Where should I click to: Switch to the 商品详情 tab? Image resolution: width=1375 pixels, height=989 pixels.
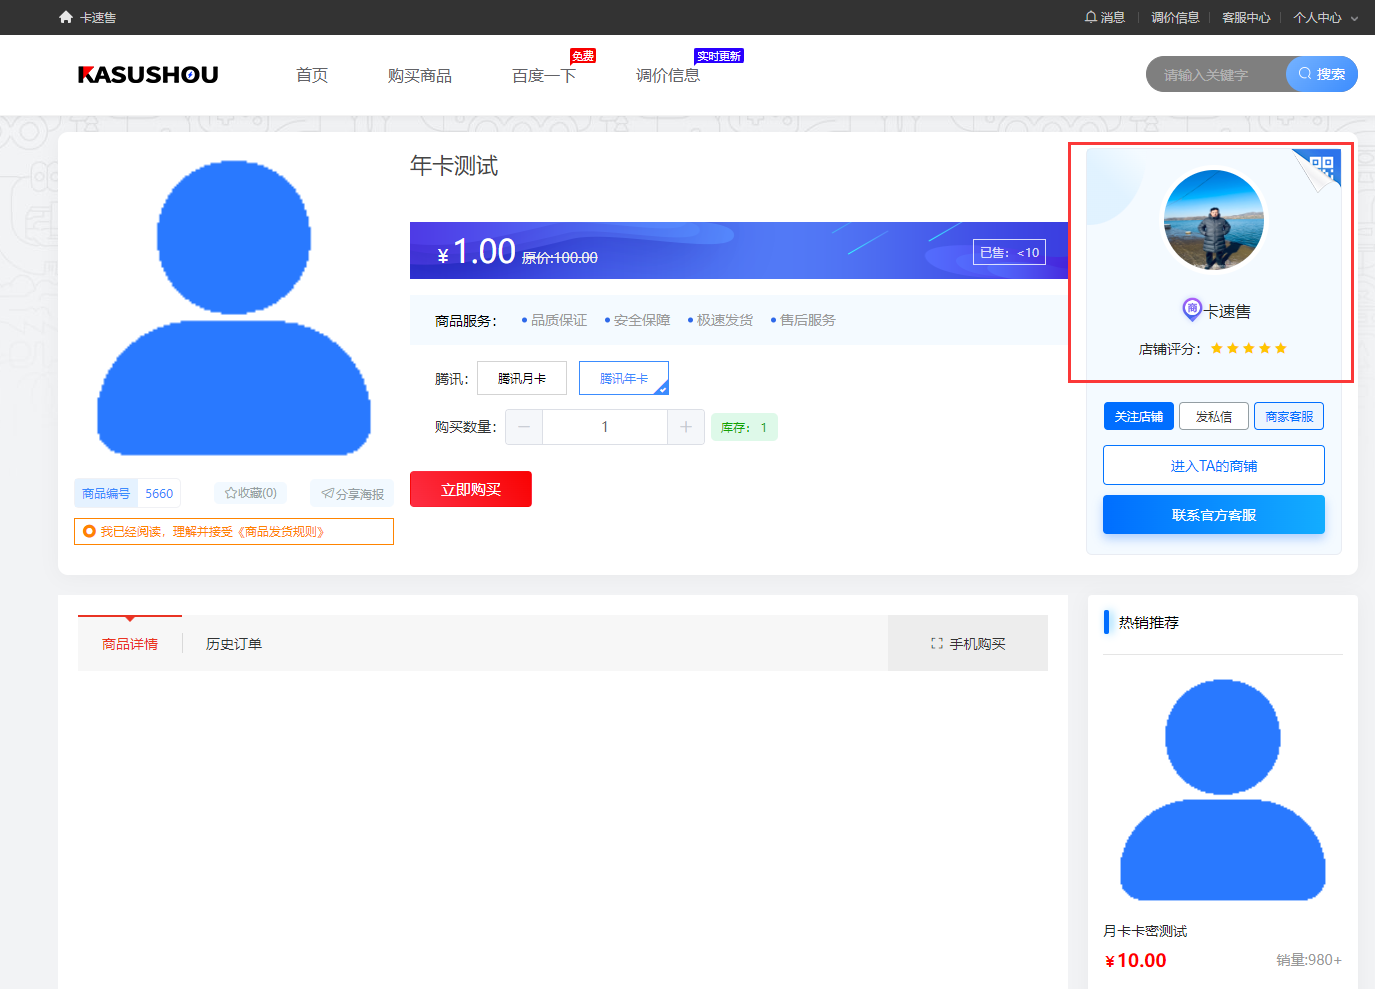[x=130, y=644]
